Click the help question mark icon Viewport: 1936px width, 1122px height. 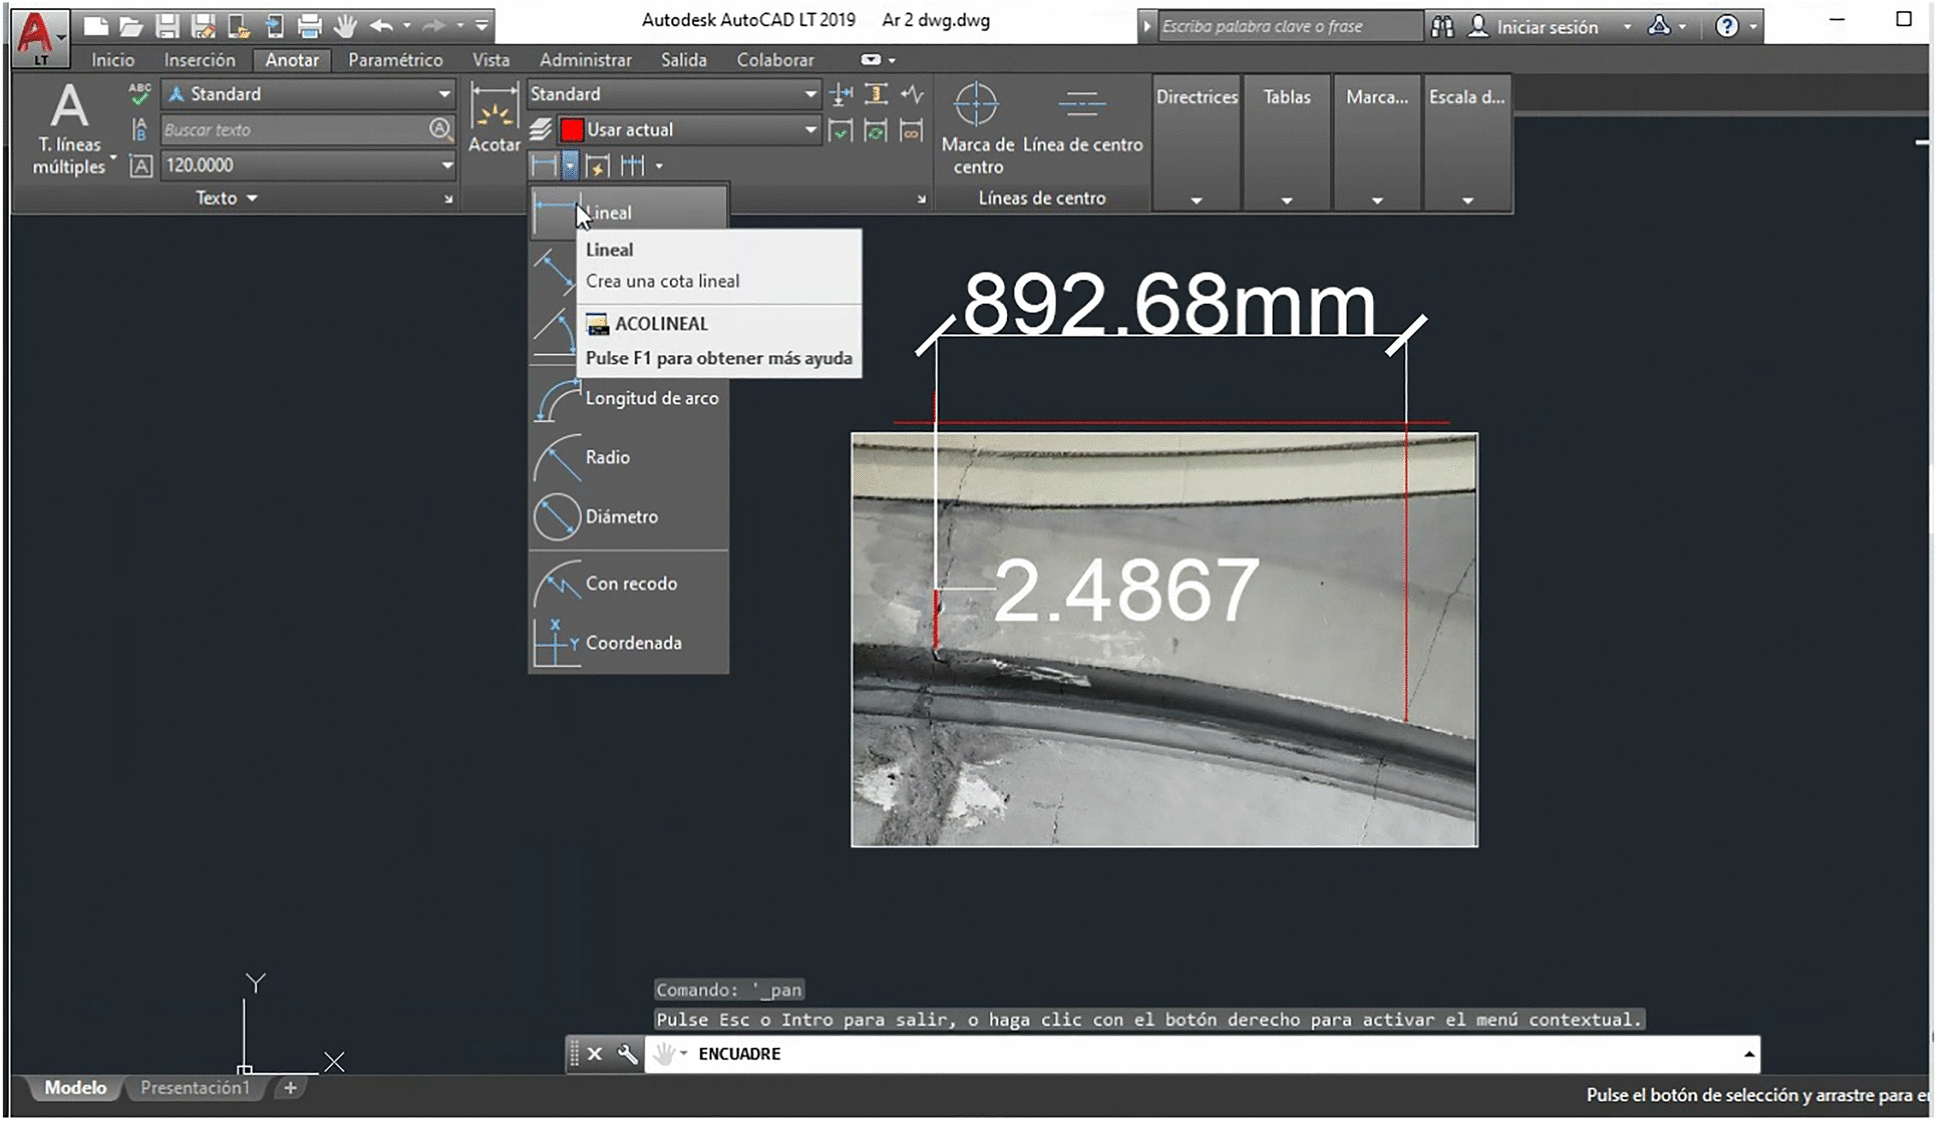click(1727, 27)
